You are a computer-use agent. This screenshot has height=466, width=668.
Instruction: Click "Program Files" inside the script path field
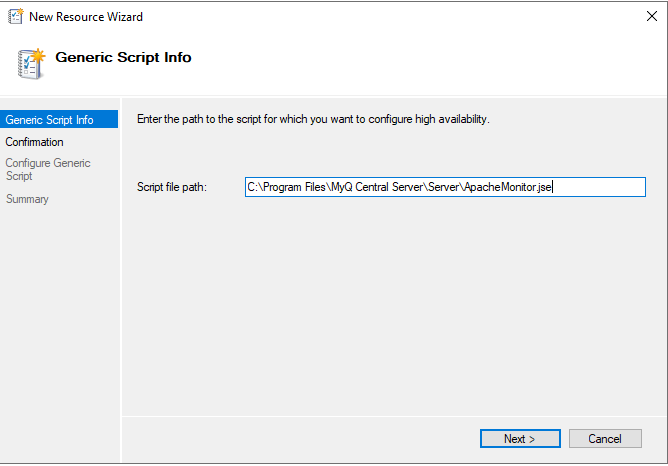tap(295, 187)
